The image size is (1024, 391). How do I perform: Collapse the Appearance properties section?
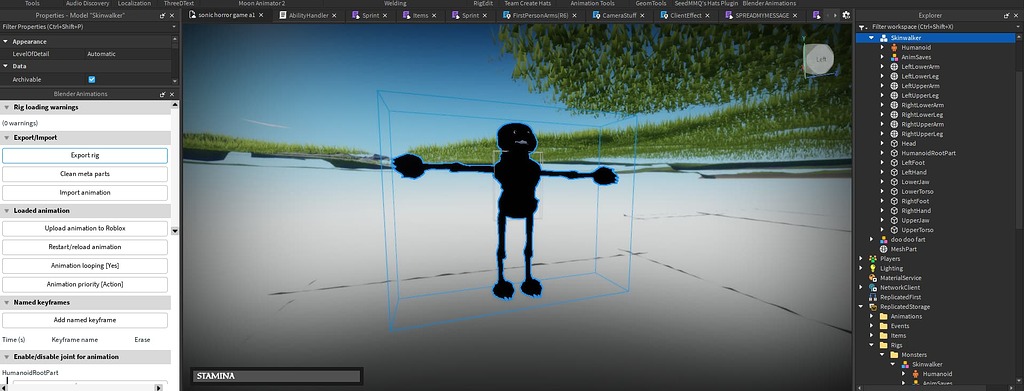pos(6,42)
